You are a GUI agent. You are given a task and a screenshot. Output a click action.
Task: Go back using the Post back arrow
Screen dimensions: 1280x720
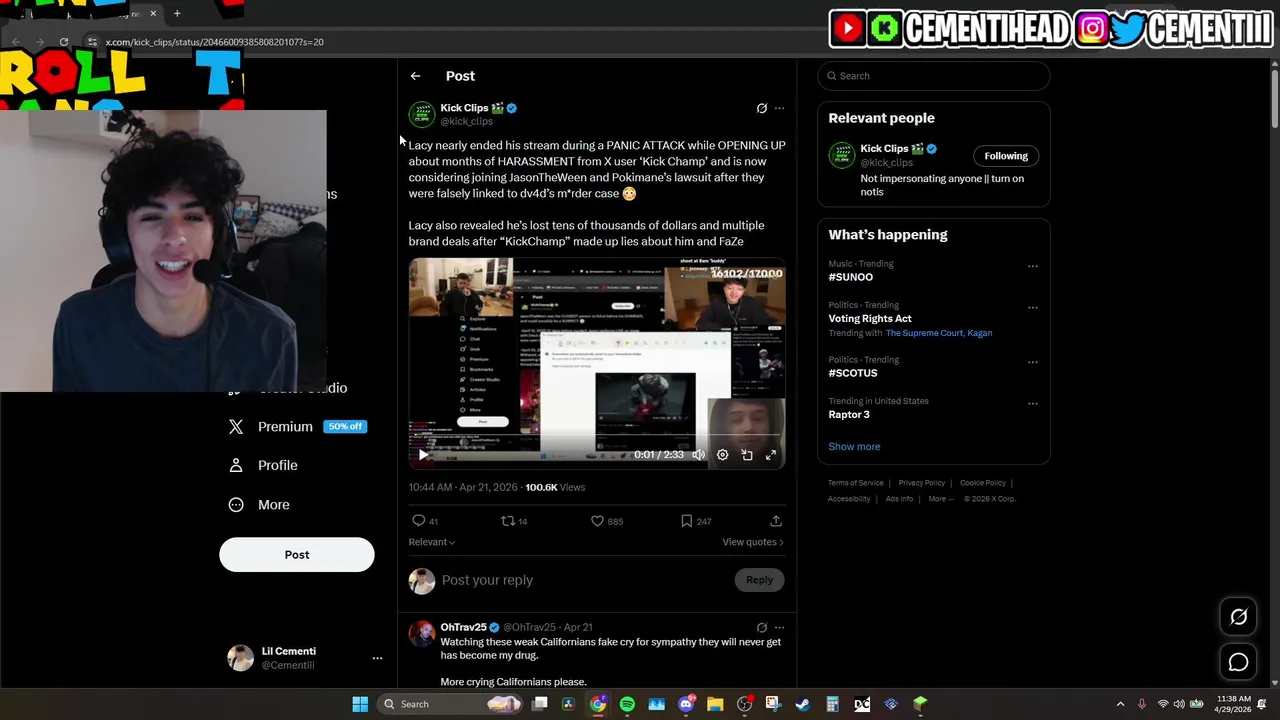point(415,76)
